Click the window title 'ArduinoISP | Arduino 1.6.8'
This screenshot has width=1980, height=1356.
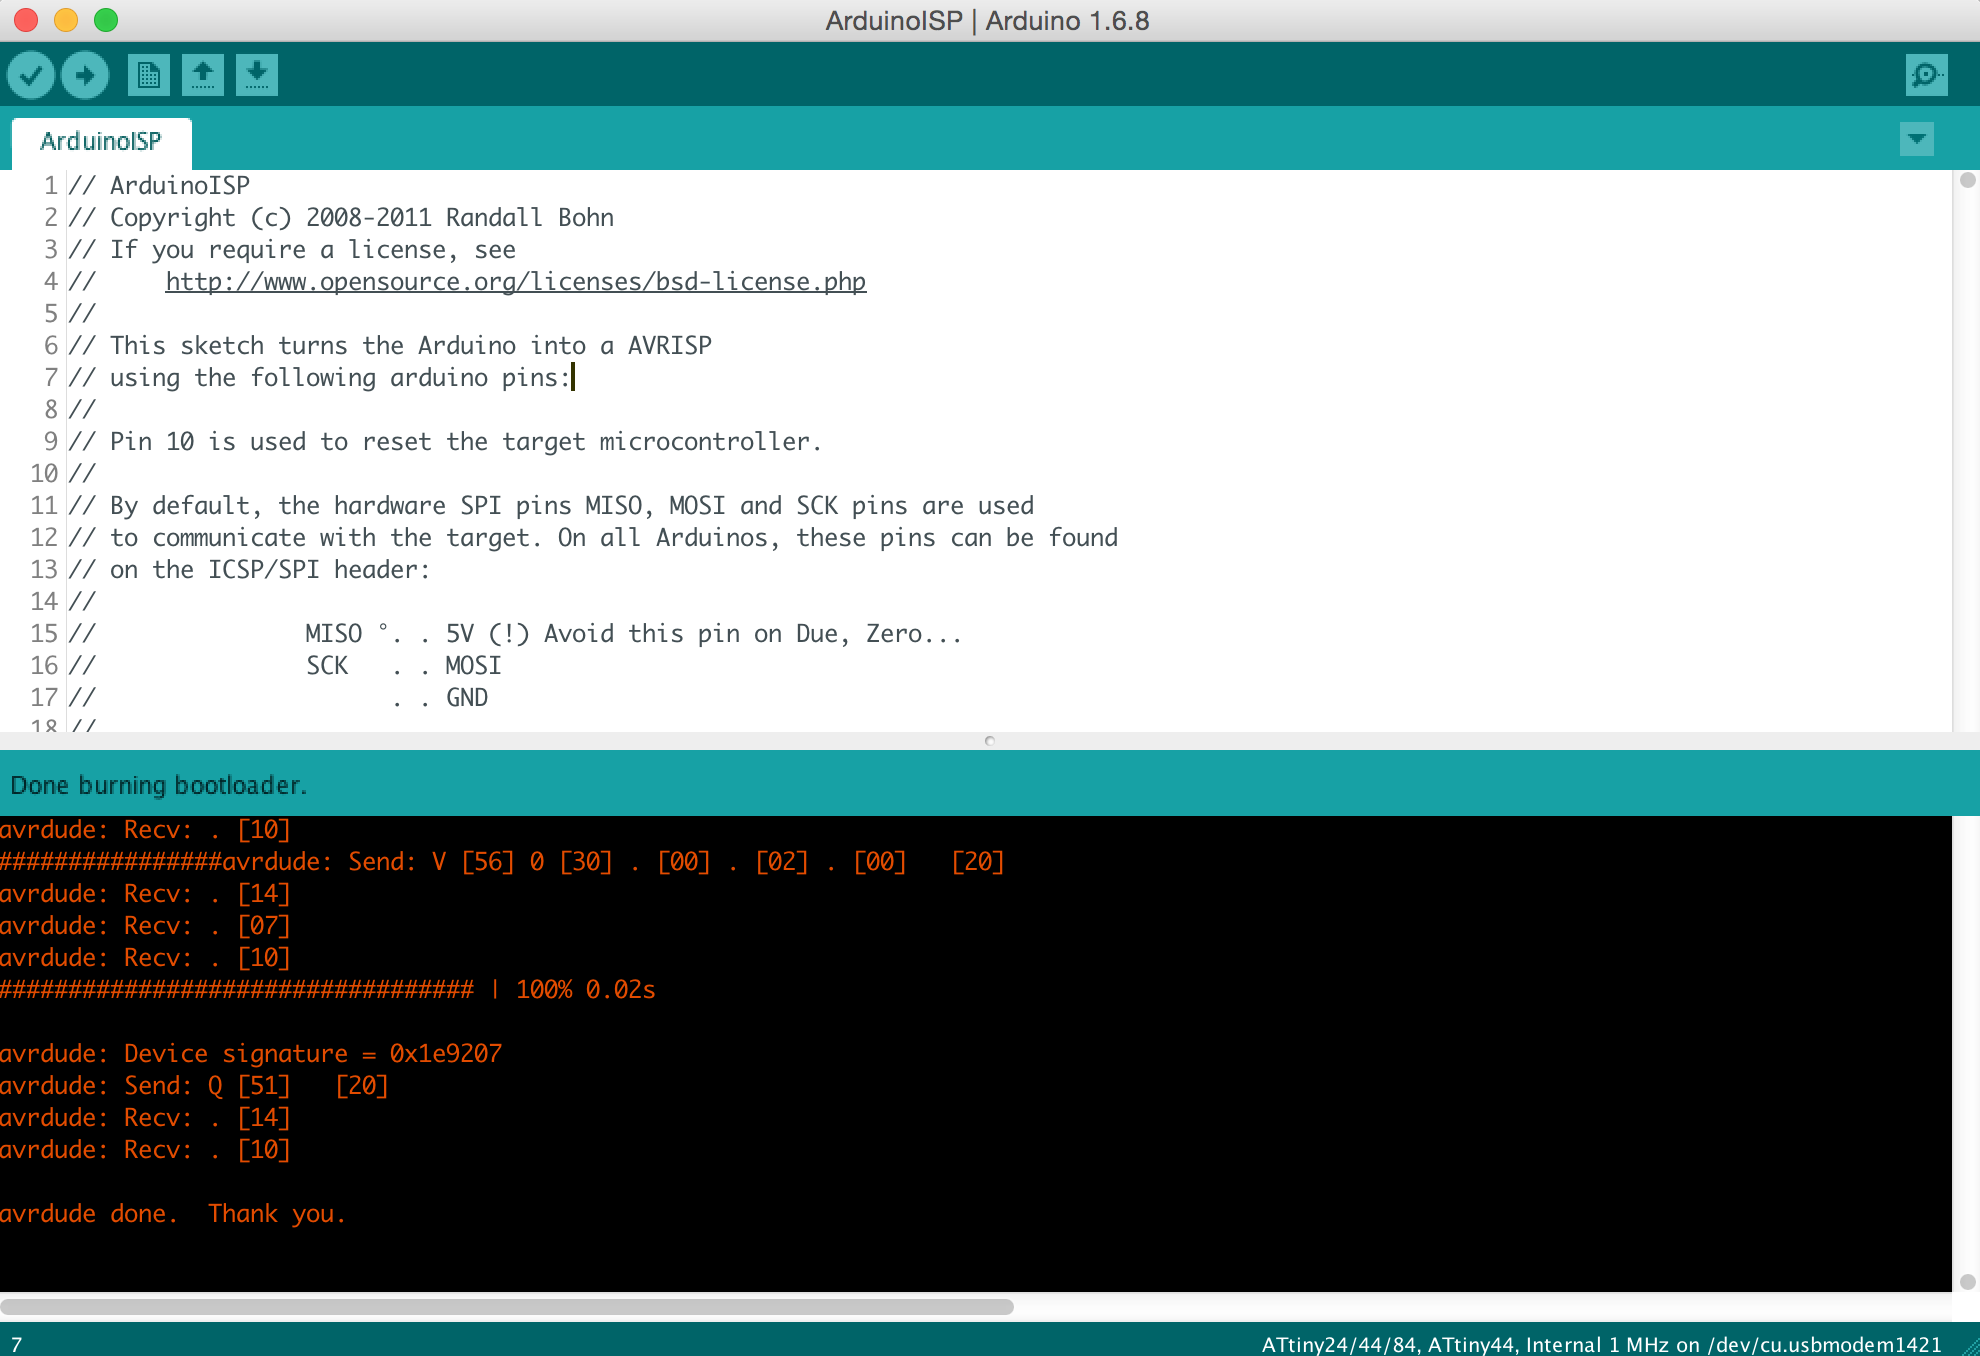[x=988, y=21]
